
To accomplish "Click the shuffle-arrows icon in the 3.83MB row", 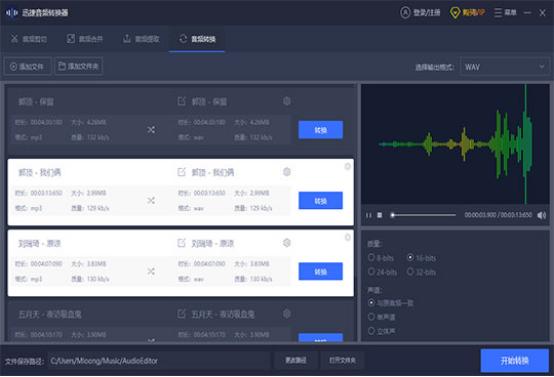I will point(151,271).
